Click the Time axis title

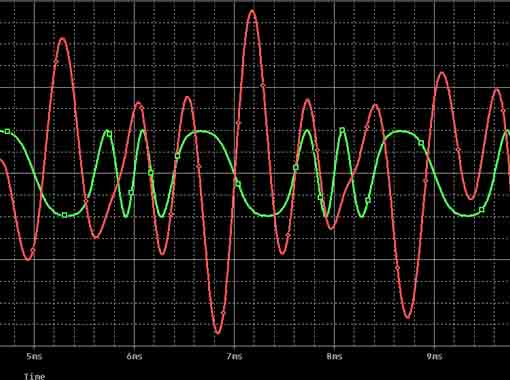pyautogui.click(x=34, y=376)
